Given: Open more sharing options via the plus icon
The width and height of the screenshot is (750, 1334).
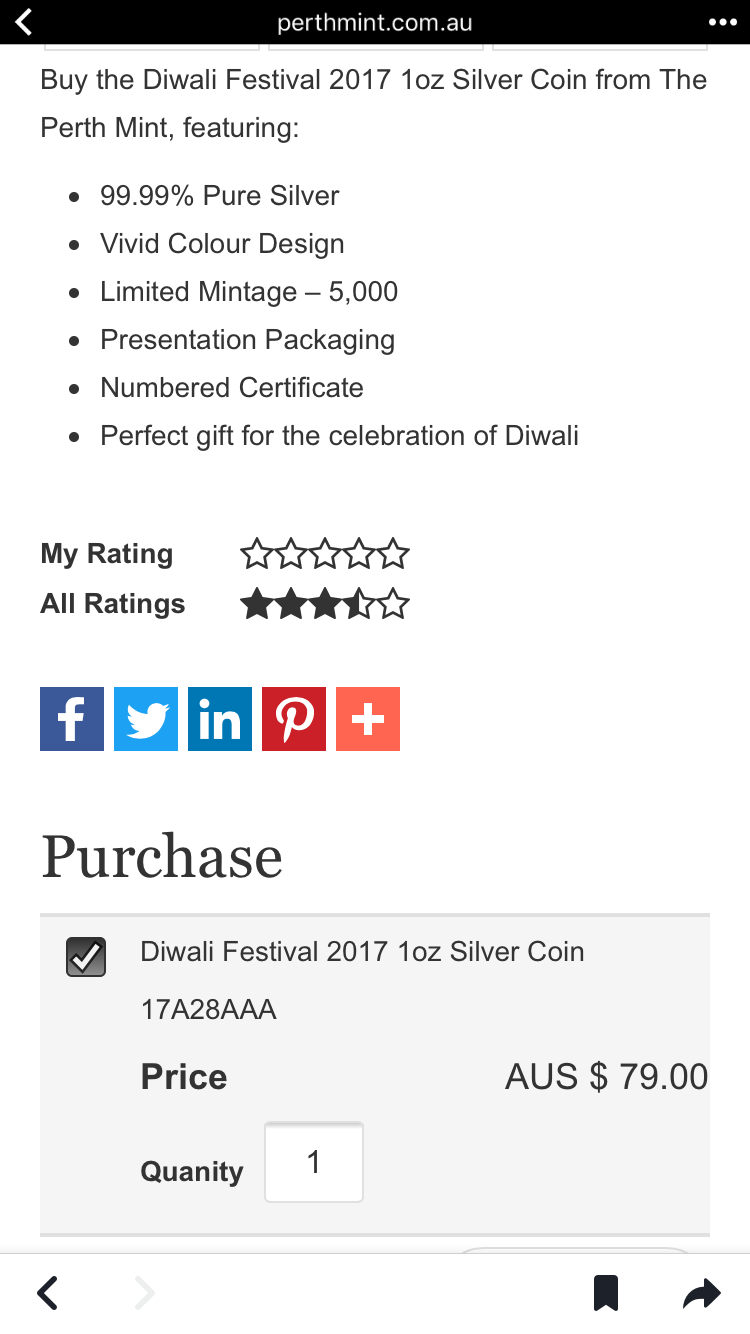Looking at the screenshot, I should [x=368, y=719].
